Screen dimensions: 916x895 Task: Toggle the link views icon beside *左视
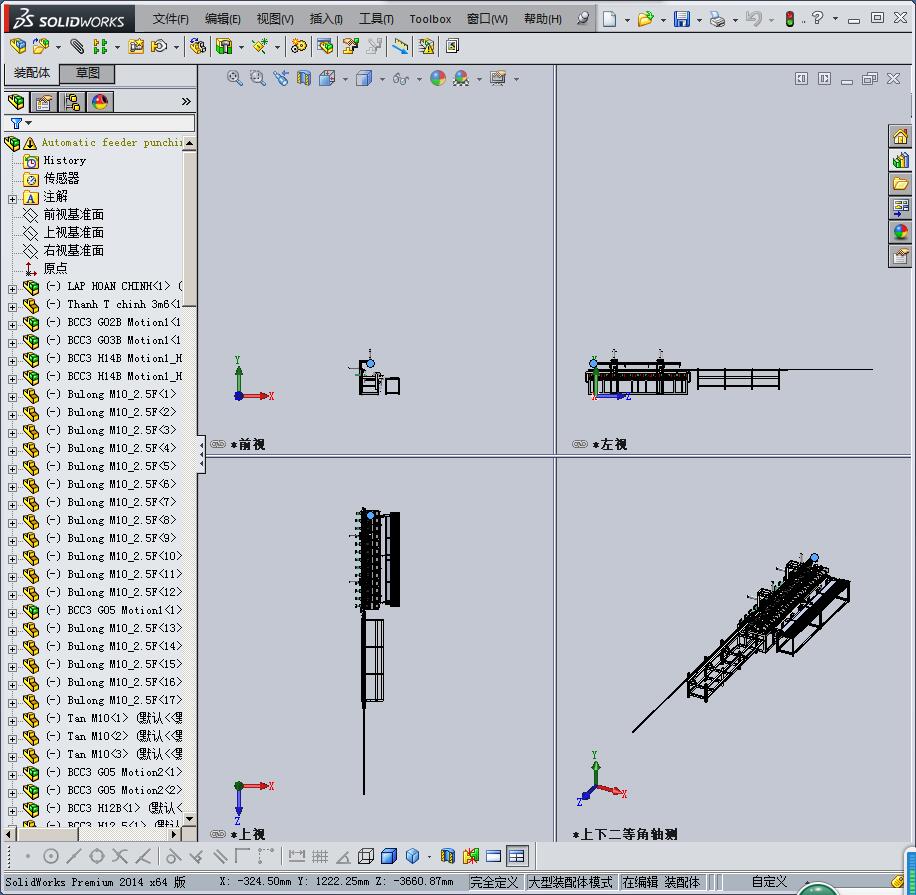pos(580,444)
